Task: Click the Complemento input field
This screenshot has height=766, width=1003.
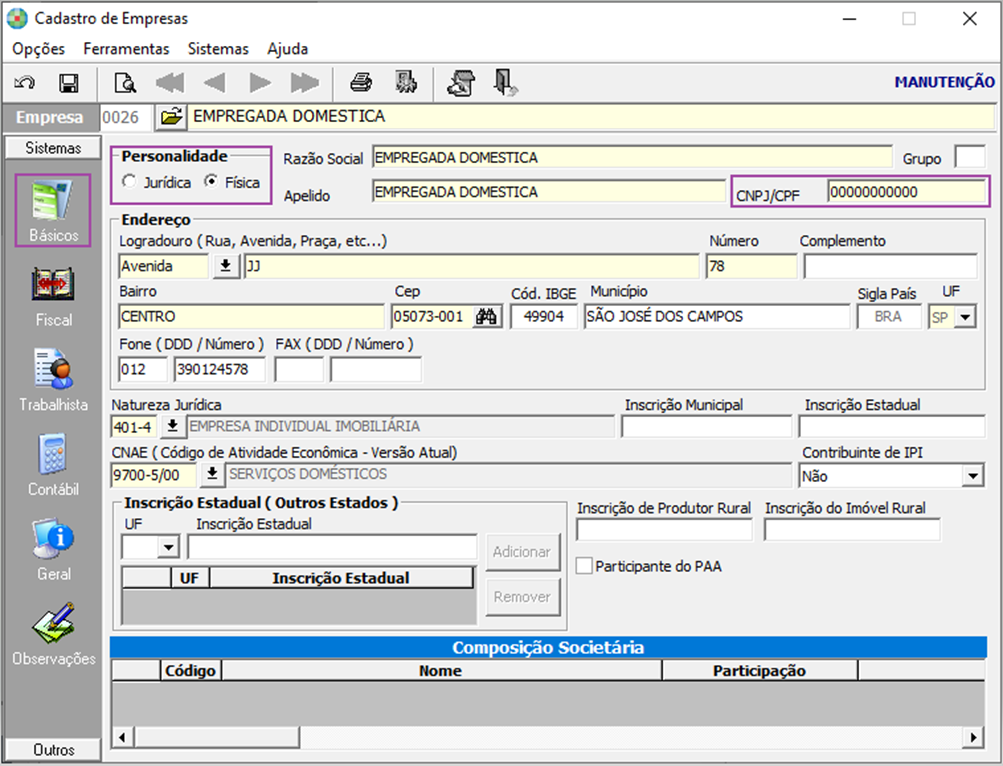Action: [890, 266]
